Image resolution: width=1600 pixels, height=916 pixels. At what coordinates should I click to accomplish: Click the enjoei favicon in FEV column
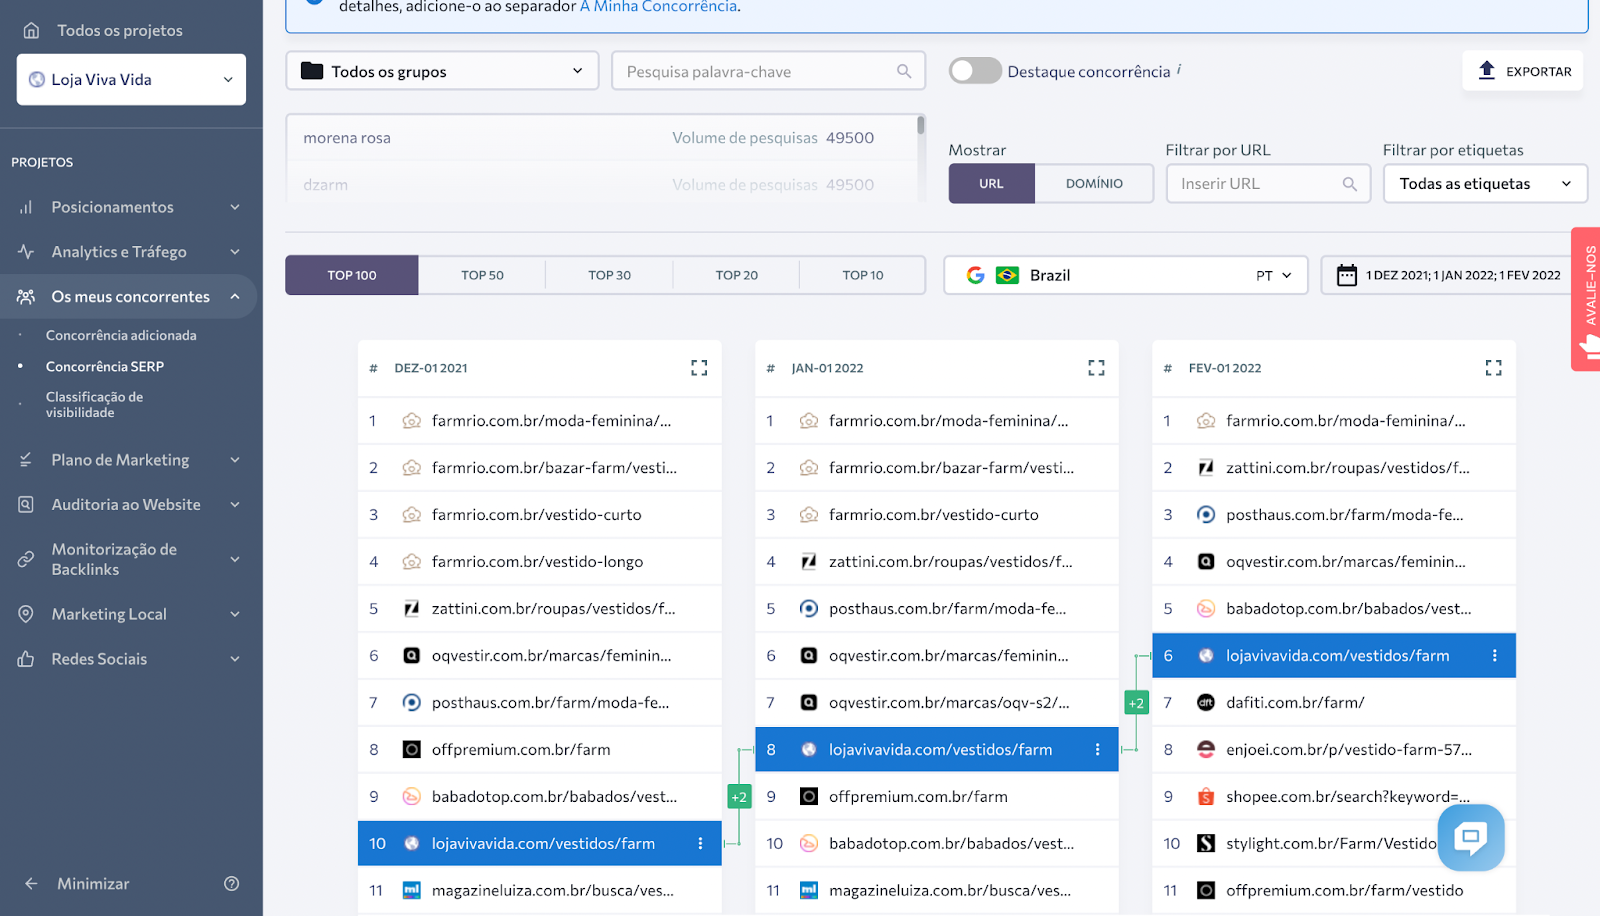click(1206, 750)
